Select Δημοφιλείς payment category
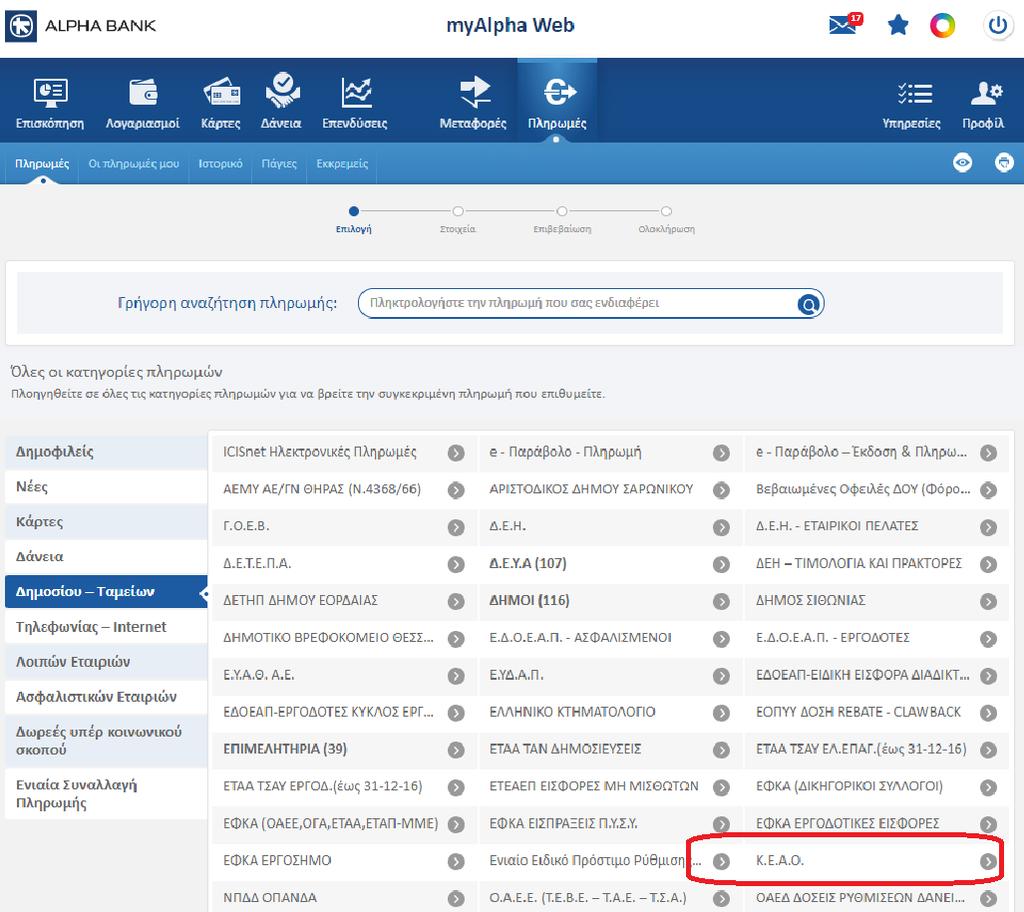Image resolution: width=1024 pixels, height=912 pixels. point(106,452)
